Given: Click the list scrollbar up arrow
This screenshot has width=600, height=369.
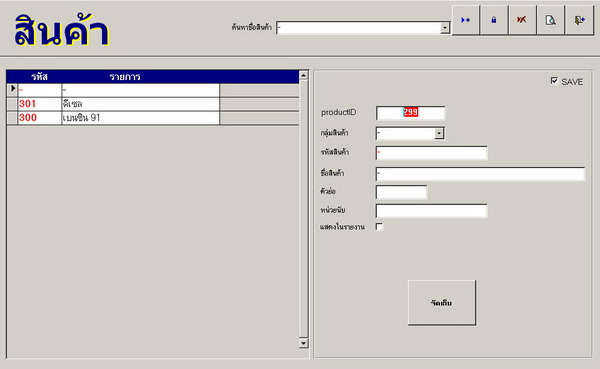Looking at the screenshot, I should coord(303,75).
